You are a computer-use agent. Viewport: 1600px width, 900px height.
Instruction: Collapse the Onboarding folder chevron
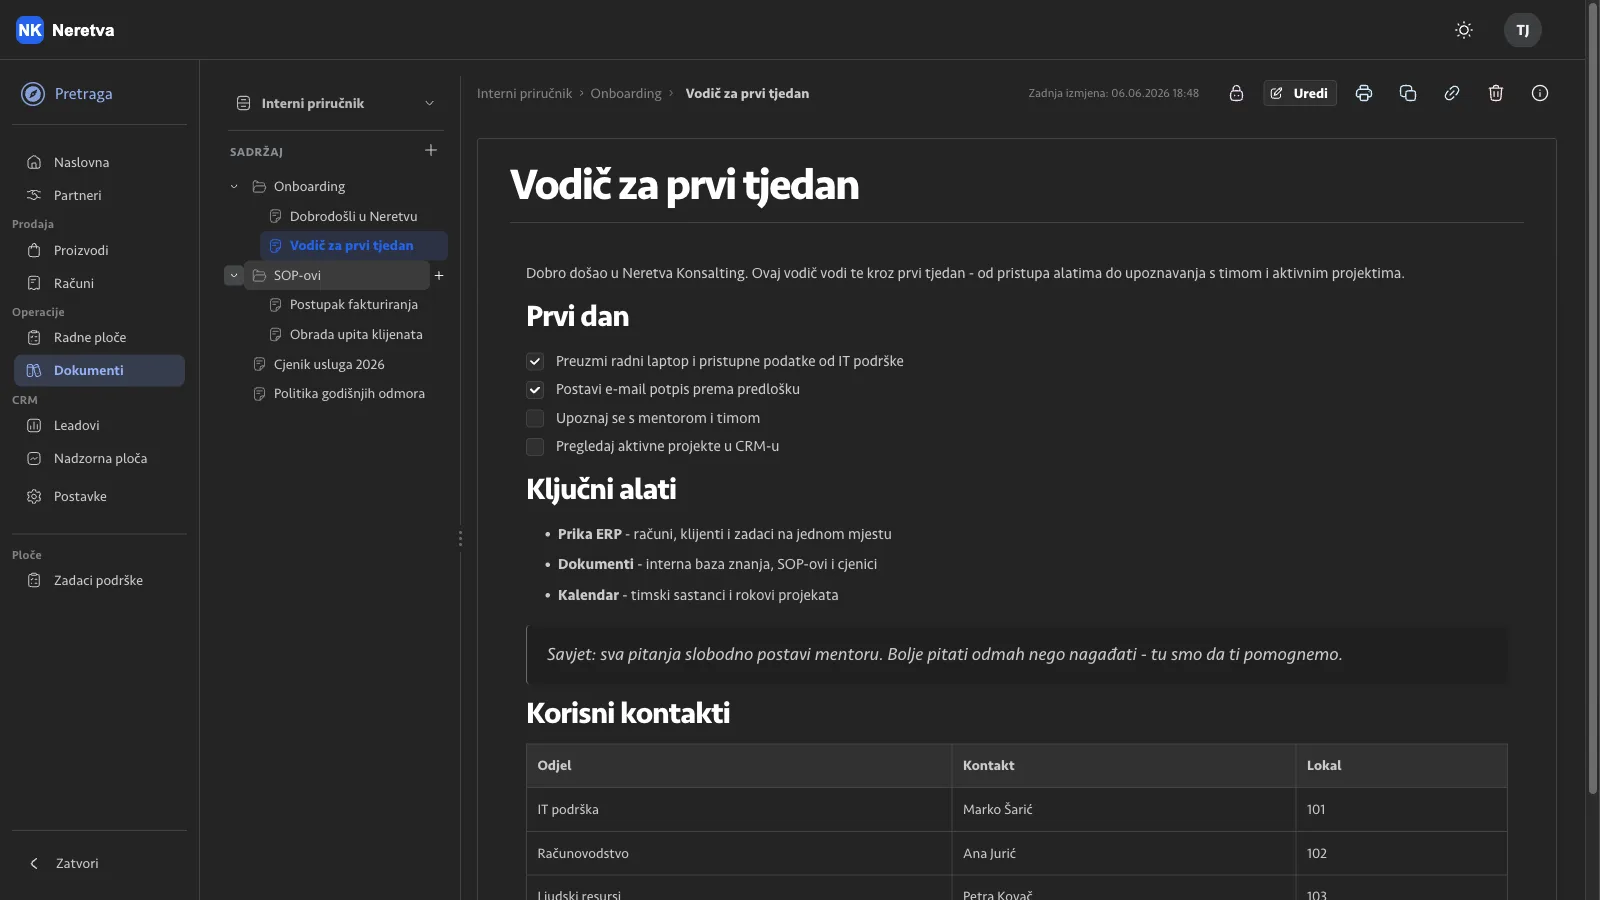point(234,186)
